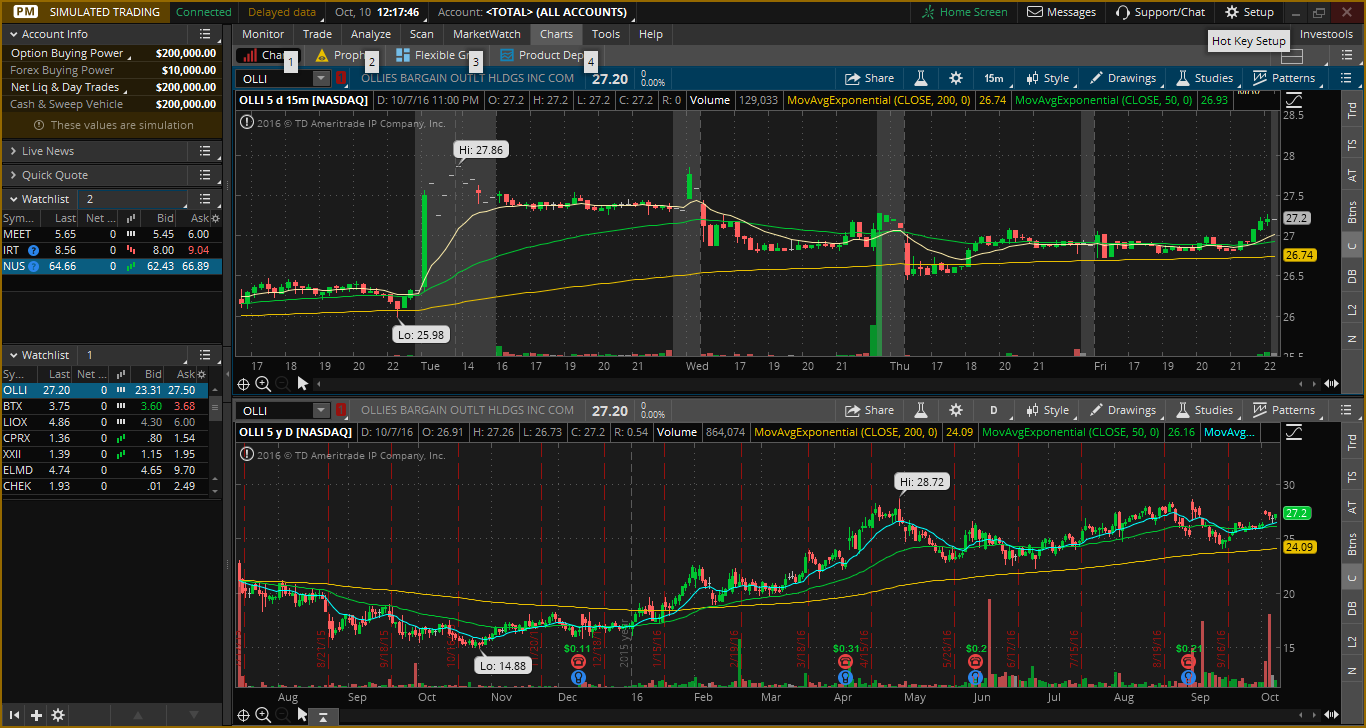Toggle the TS side panel on the daily chart
1366x728 pixels.
[x=1352, y=477]
